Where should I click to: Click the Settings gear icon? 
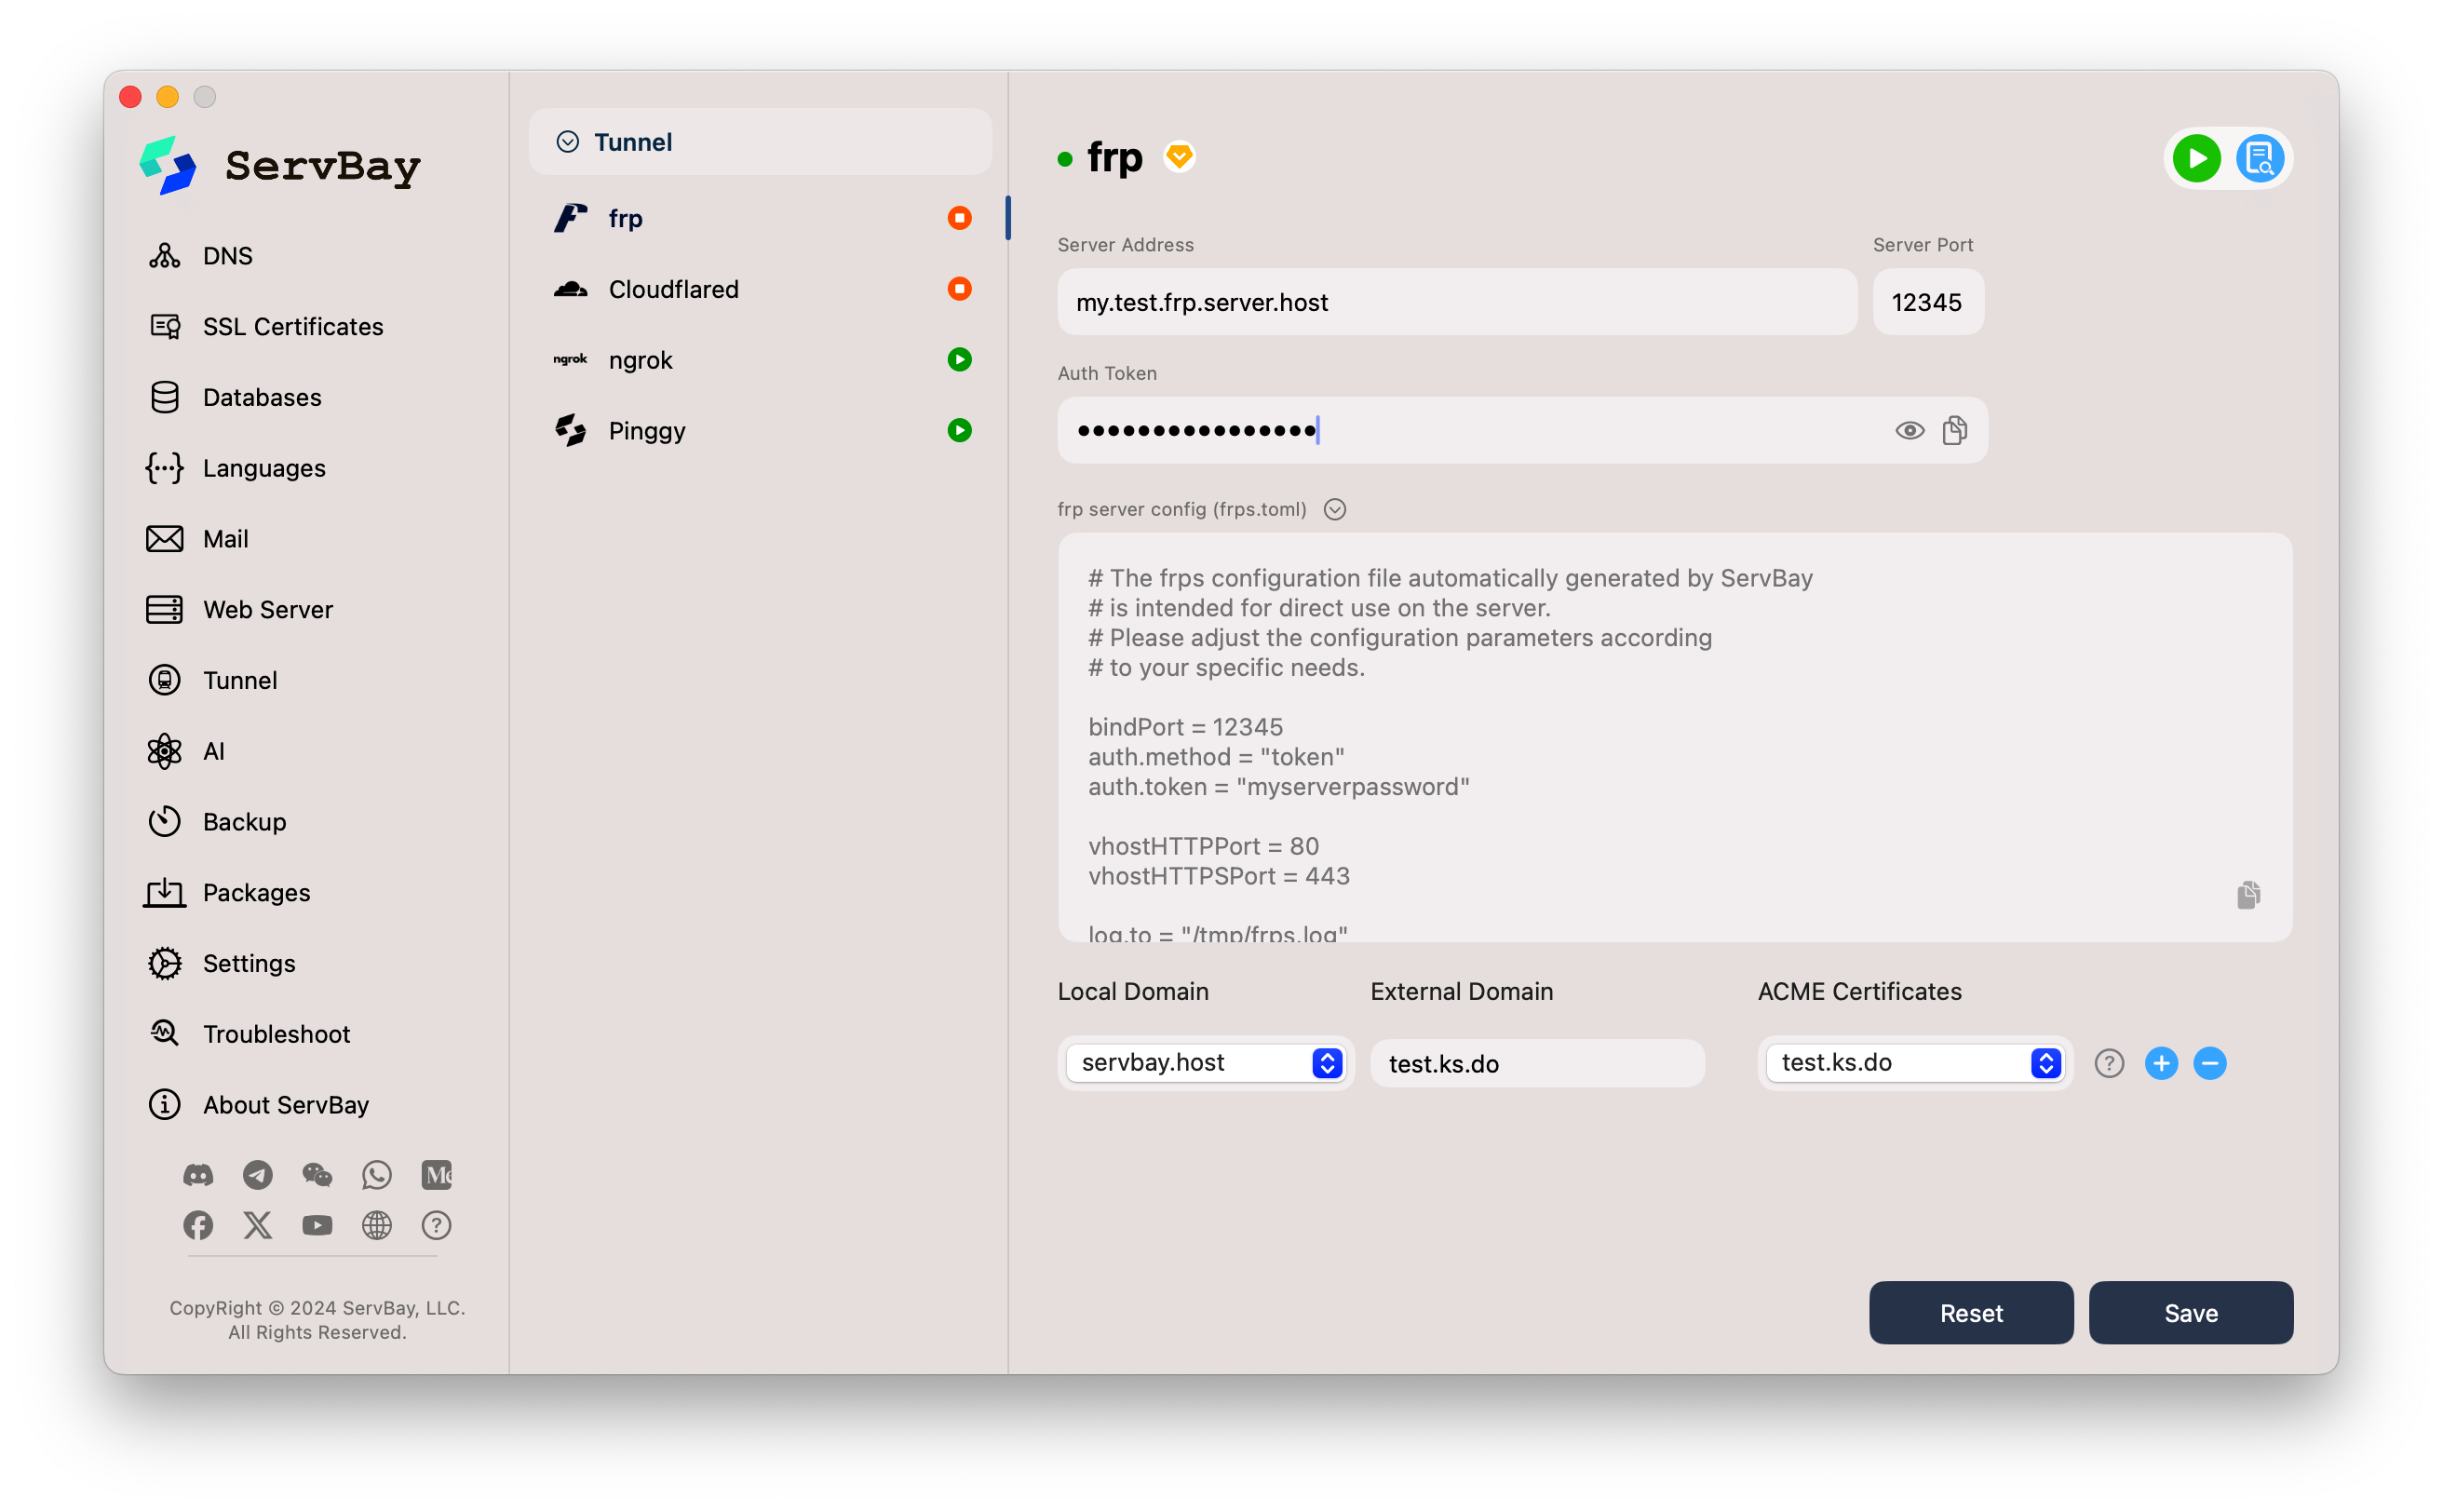click(165, 964)
